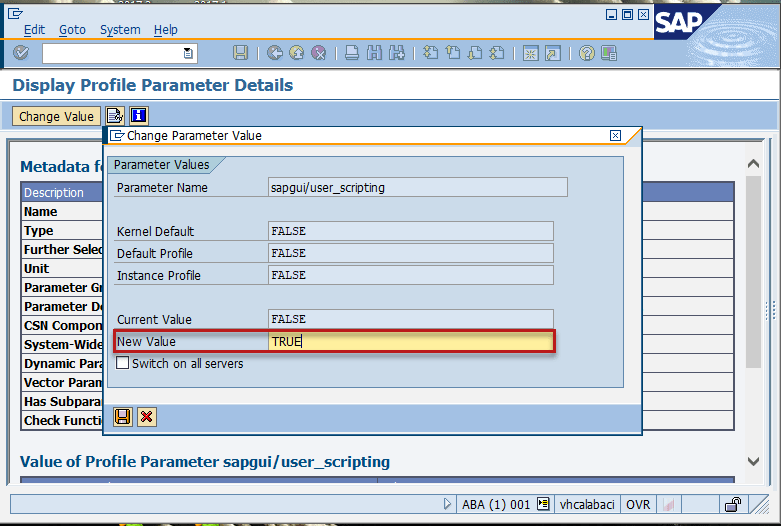This screenshot has height=526, width=781.
Task: Open the window control menu icon
Action: [15, 13]
